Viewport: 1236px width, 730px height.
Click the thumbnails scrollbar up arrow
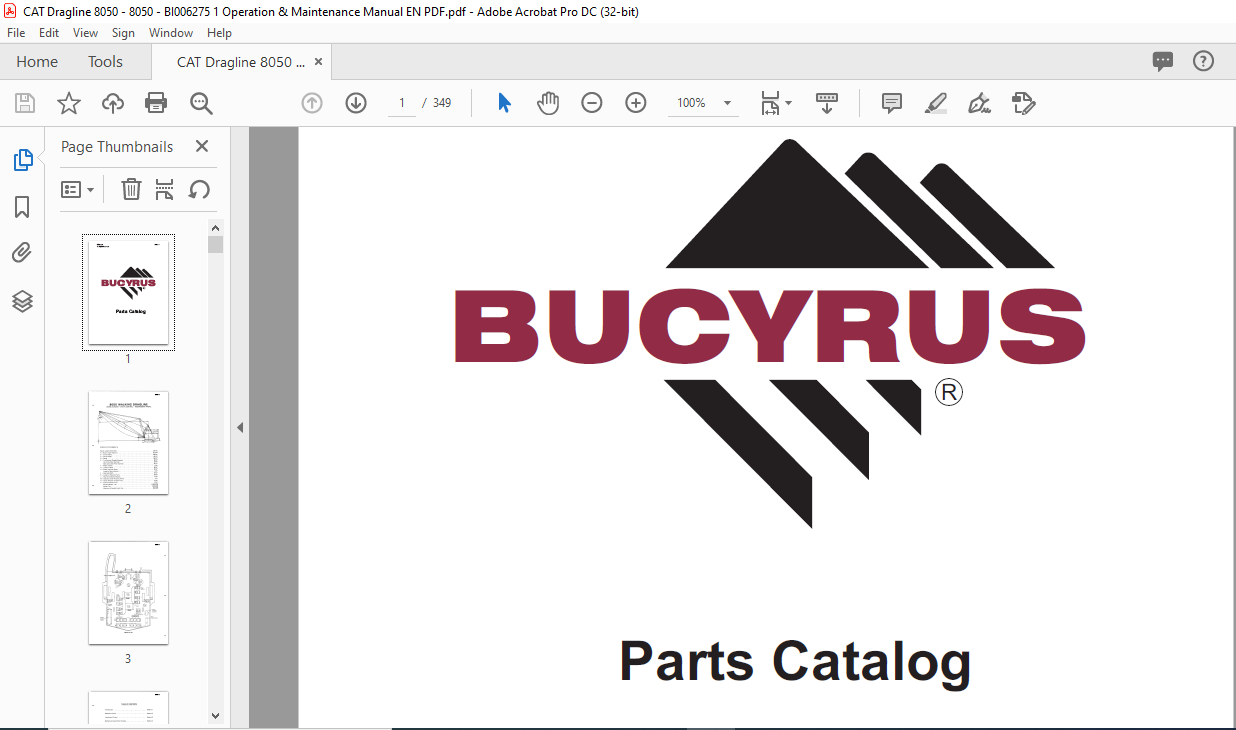coord(216,227)
